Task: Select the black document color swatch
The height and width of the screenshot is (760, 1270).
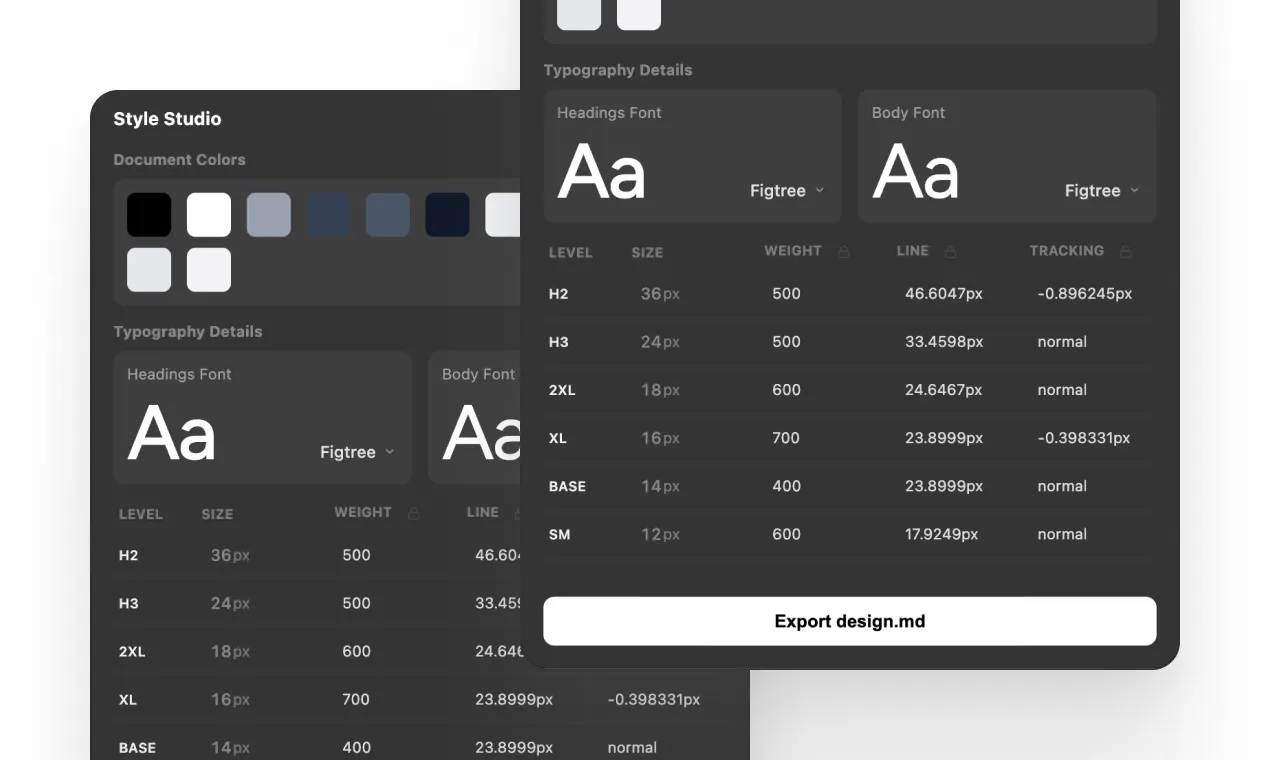Action: [149, 215]
